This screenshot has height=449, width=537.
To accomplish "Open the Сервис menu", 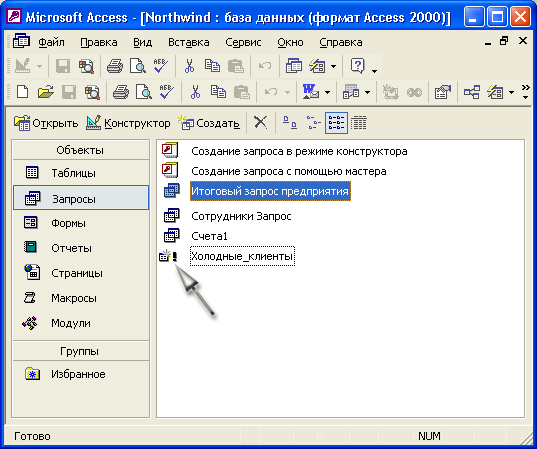I will [x=243, y=42].
